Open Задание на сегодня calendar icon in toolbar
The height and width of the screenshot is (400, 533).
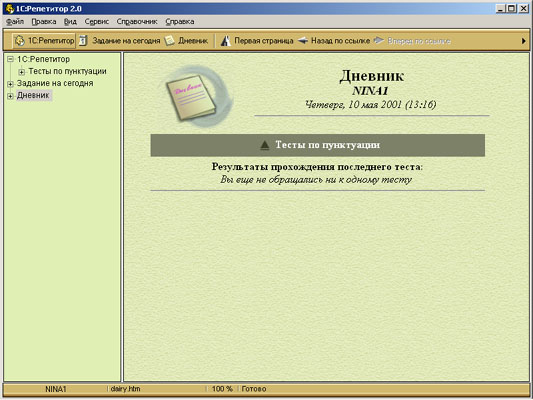pos(83,40)
